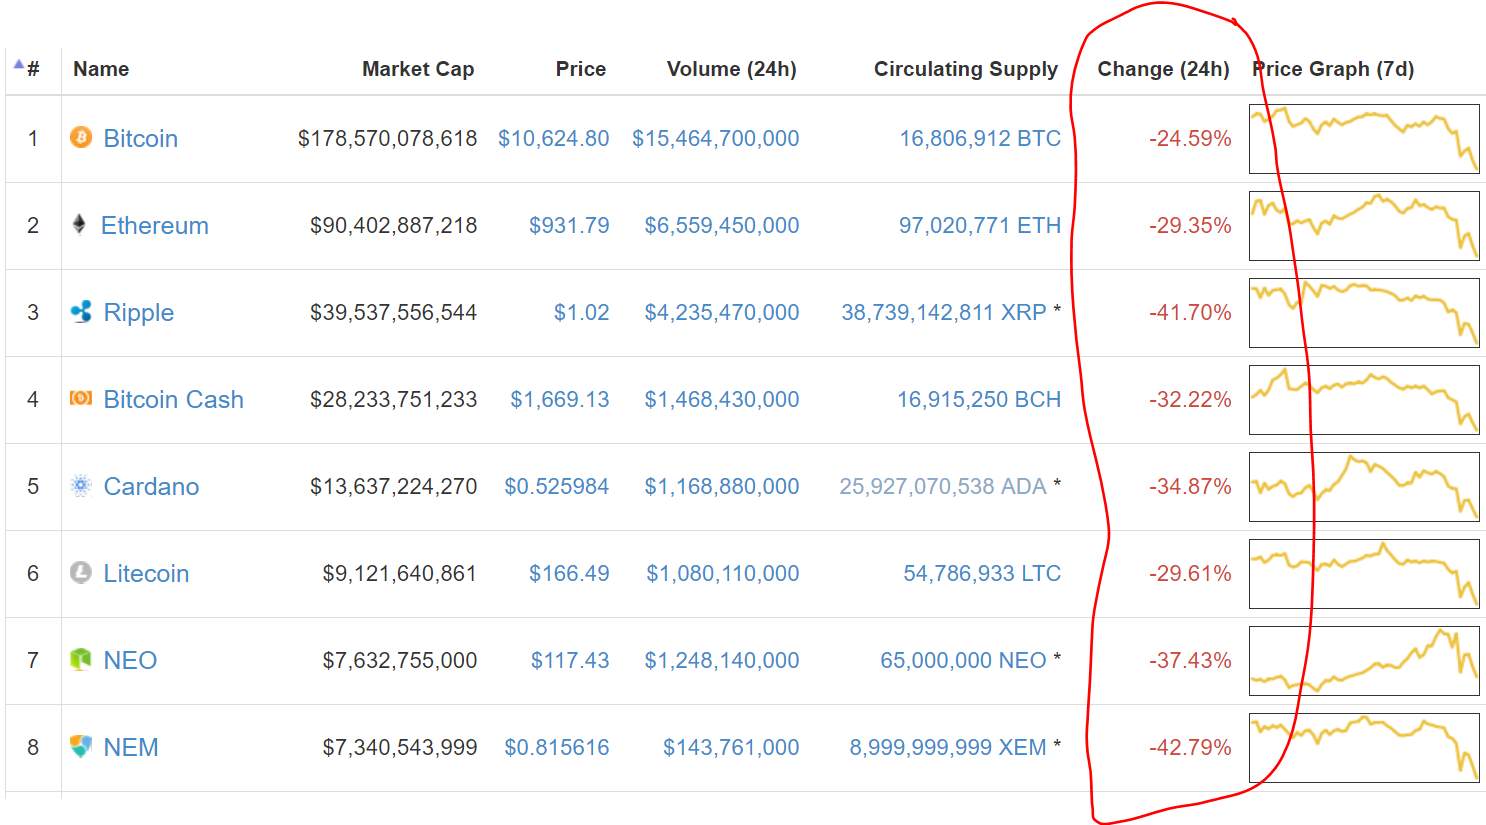Open Cardano's 7-day price graph
This screenshot has height=825, width=1486.
point(1364,487)
